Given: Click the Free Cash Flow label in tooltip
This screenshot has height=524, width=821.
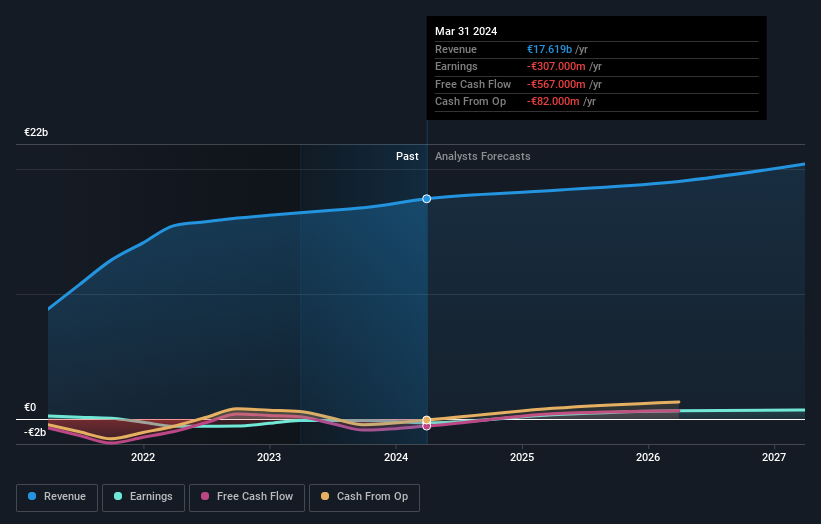Looking at the screenshot, I should pos(473,84).
